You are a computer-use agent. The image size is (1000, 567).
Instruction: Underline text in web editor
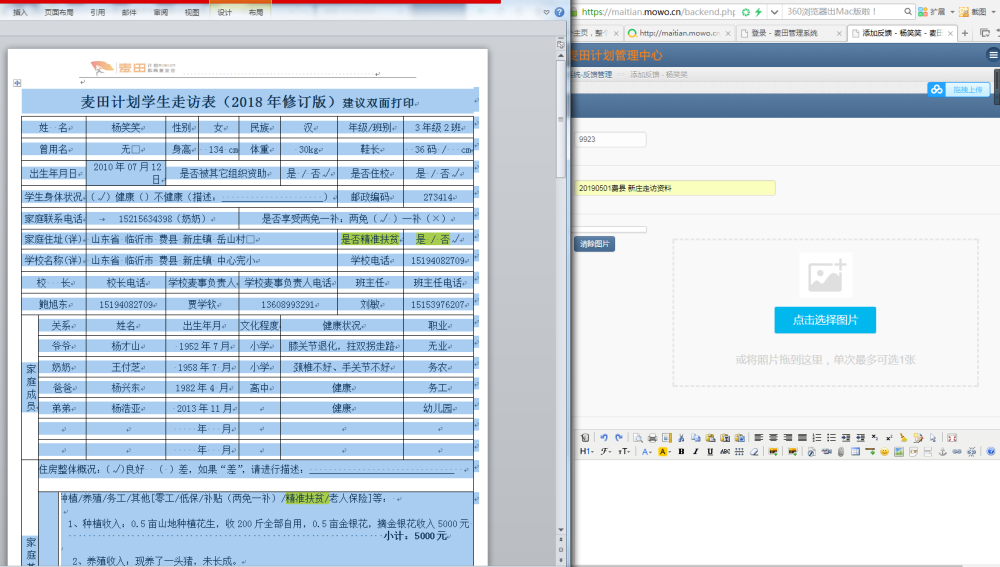[x=710, y=452]
